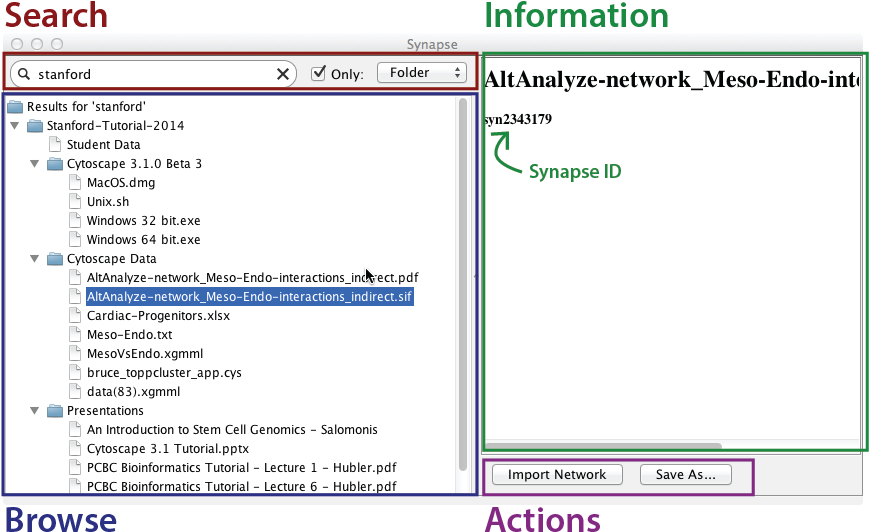Click the Cytoscape 3.1 Tutorial.pptx file icon

click(75, 448)
